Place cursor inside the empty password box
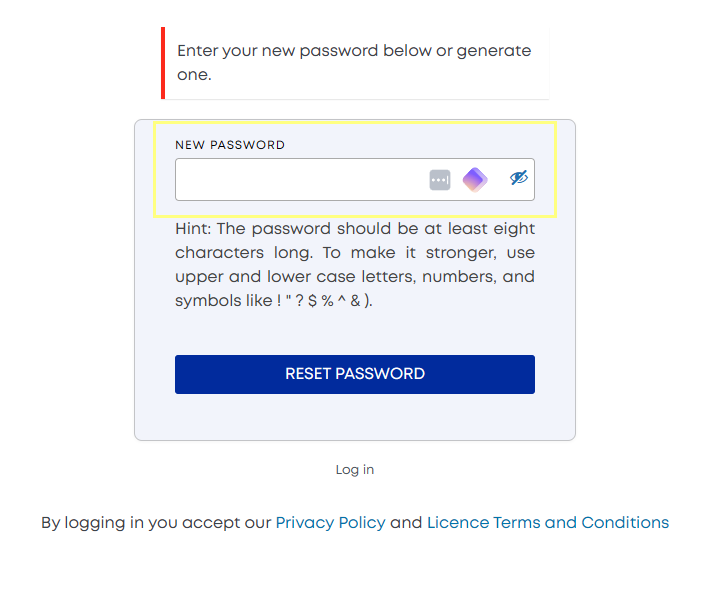This screenshot has height=595, width=707. [301, 179]
